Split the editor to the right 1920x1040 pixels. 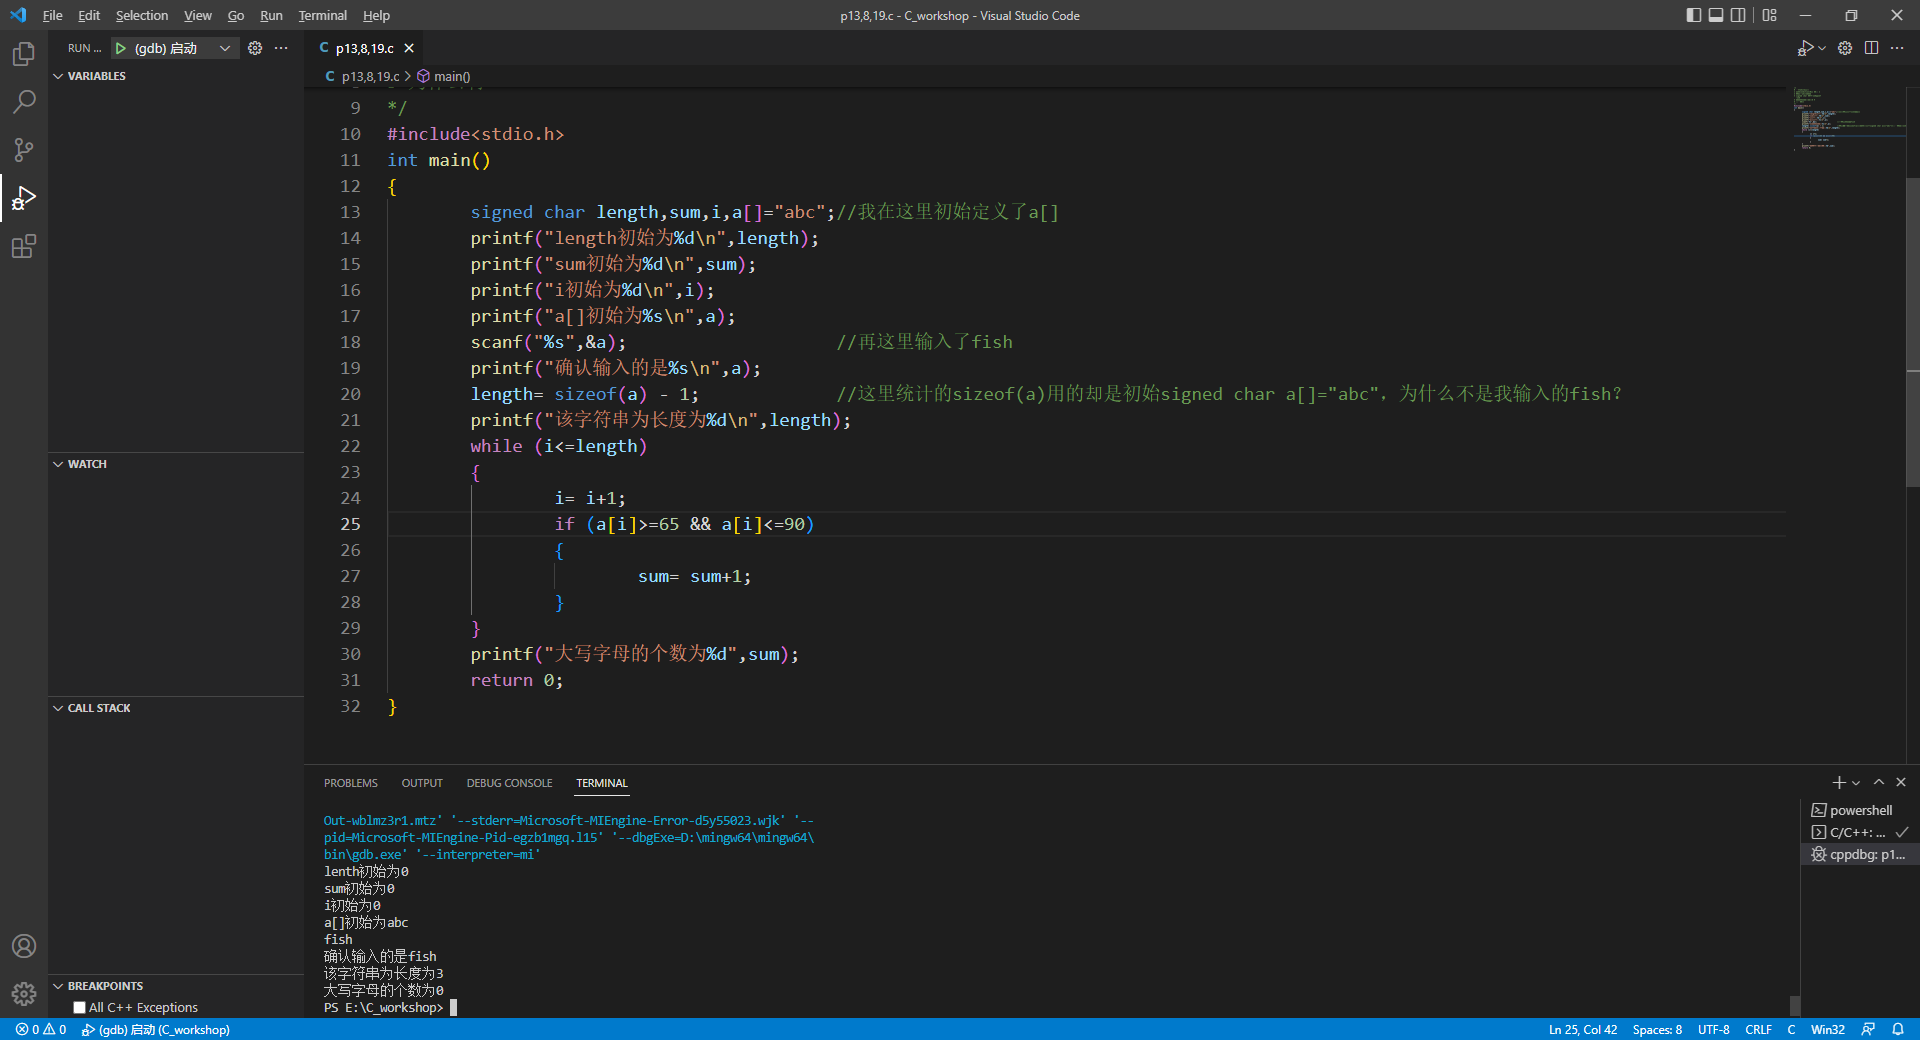point(1871,48)
